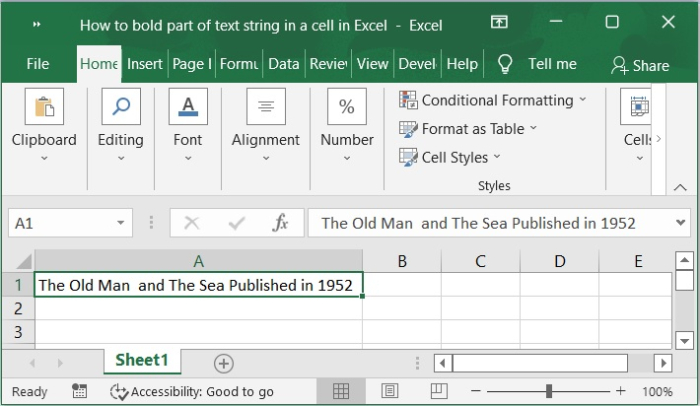Open the Alignment group icon

(265, 106)
